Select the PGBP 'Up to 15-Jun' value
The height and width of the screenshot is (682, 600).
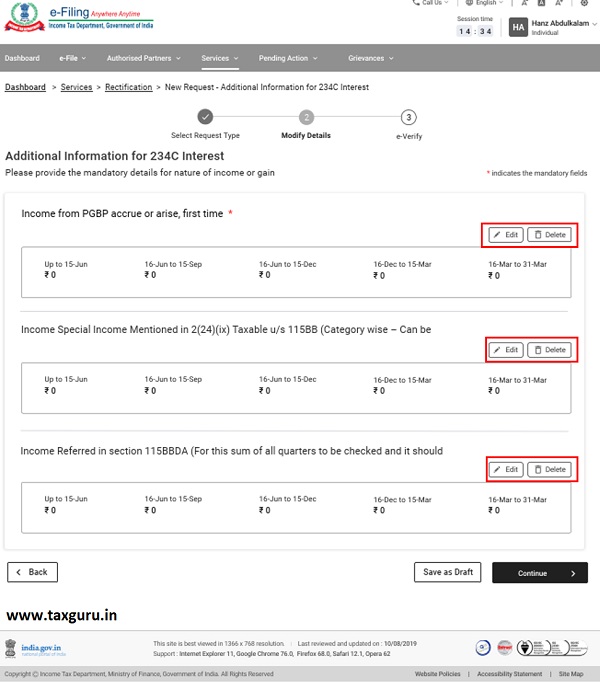click(50, 275)
